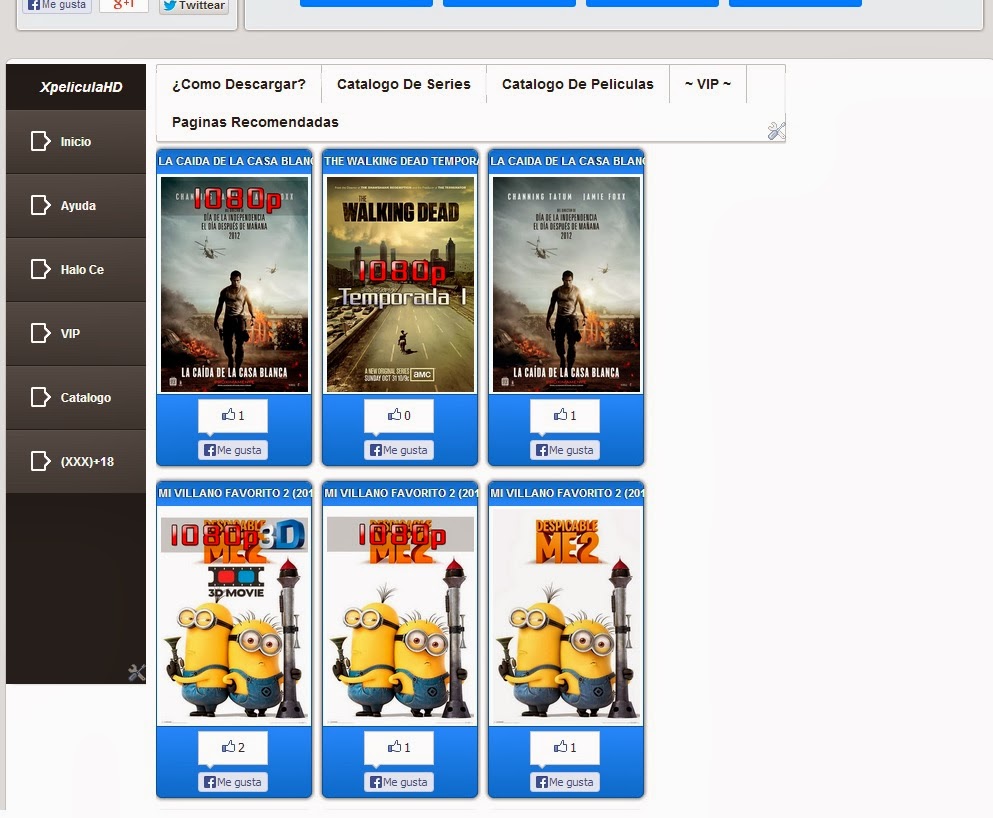Open the Catalogo De Series tab
The image size is (993, 818).
coord(403,84)
